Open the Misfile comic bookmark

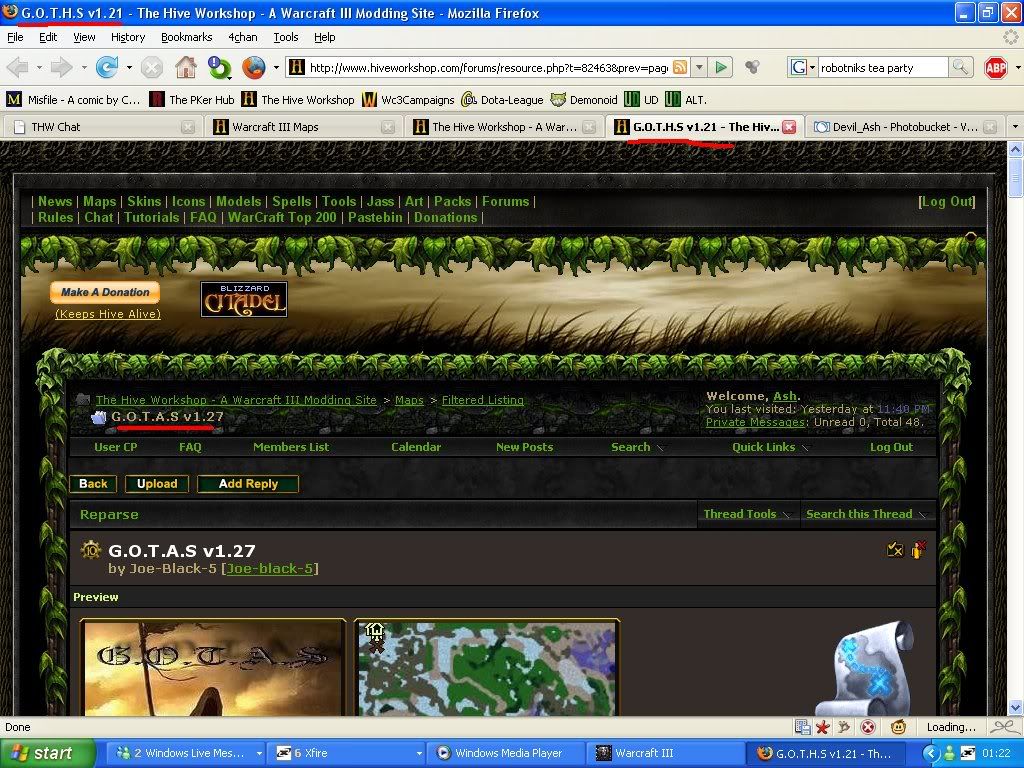pyautogui.click(x=73, y=100)
